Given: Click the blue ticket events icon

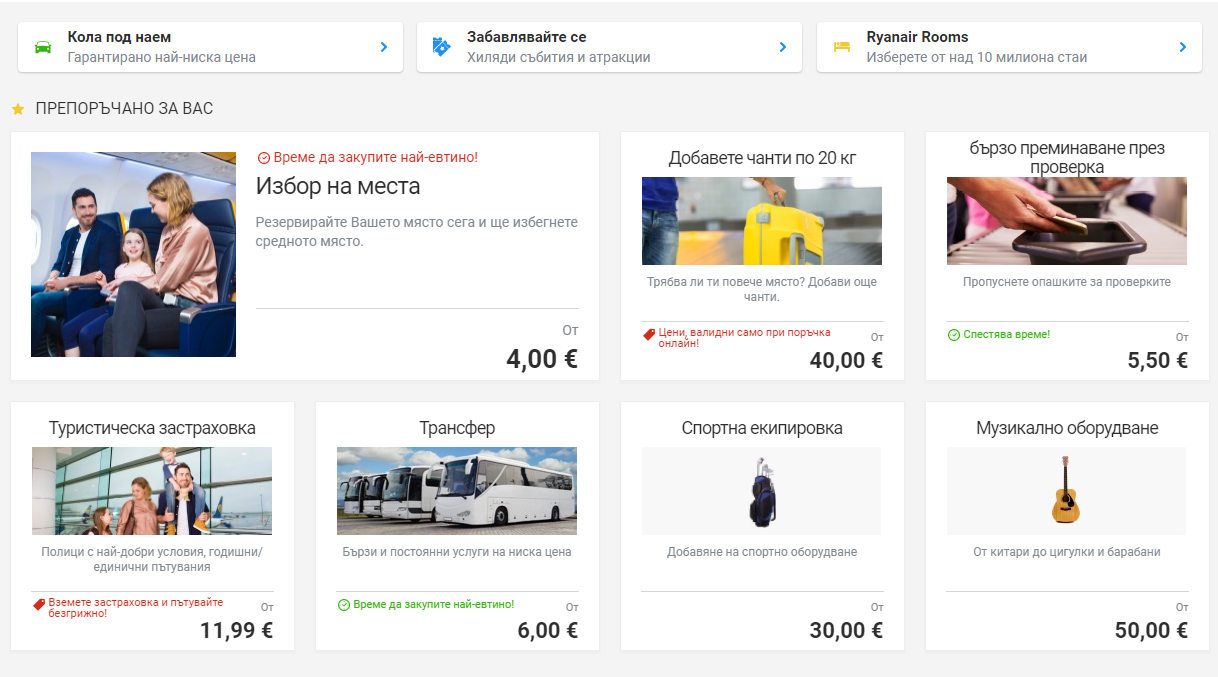Looking at the screenshot, I should tap(441, 47).
